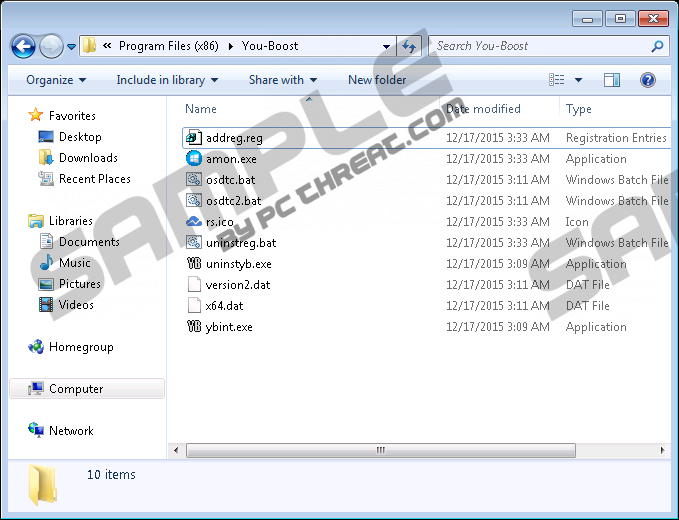Click the version2.dat file name

click(x=238, y=285)
